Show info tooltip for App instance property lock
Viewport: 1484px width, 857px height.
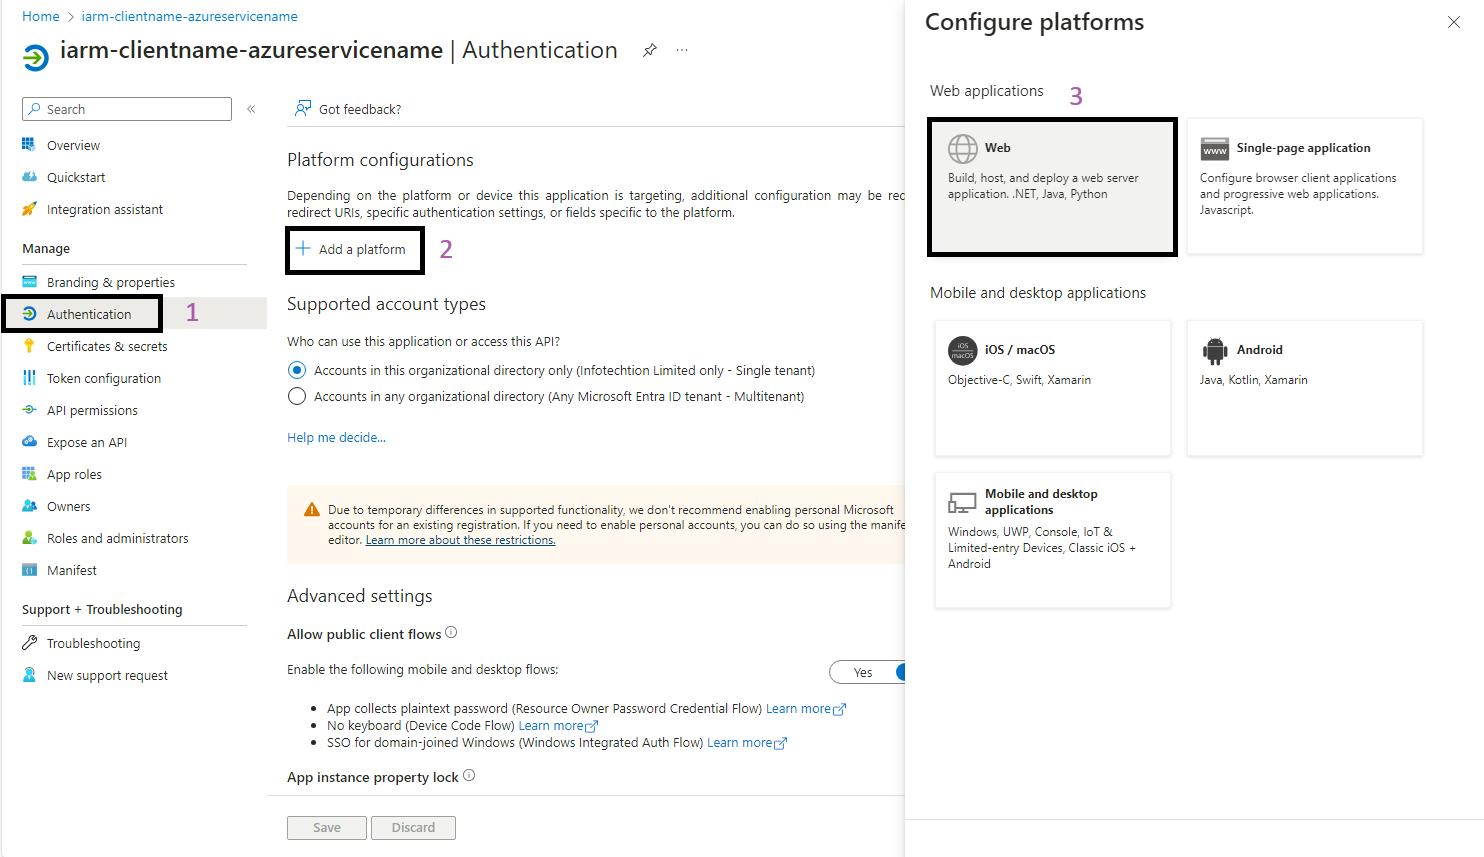point(469,776)
